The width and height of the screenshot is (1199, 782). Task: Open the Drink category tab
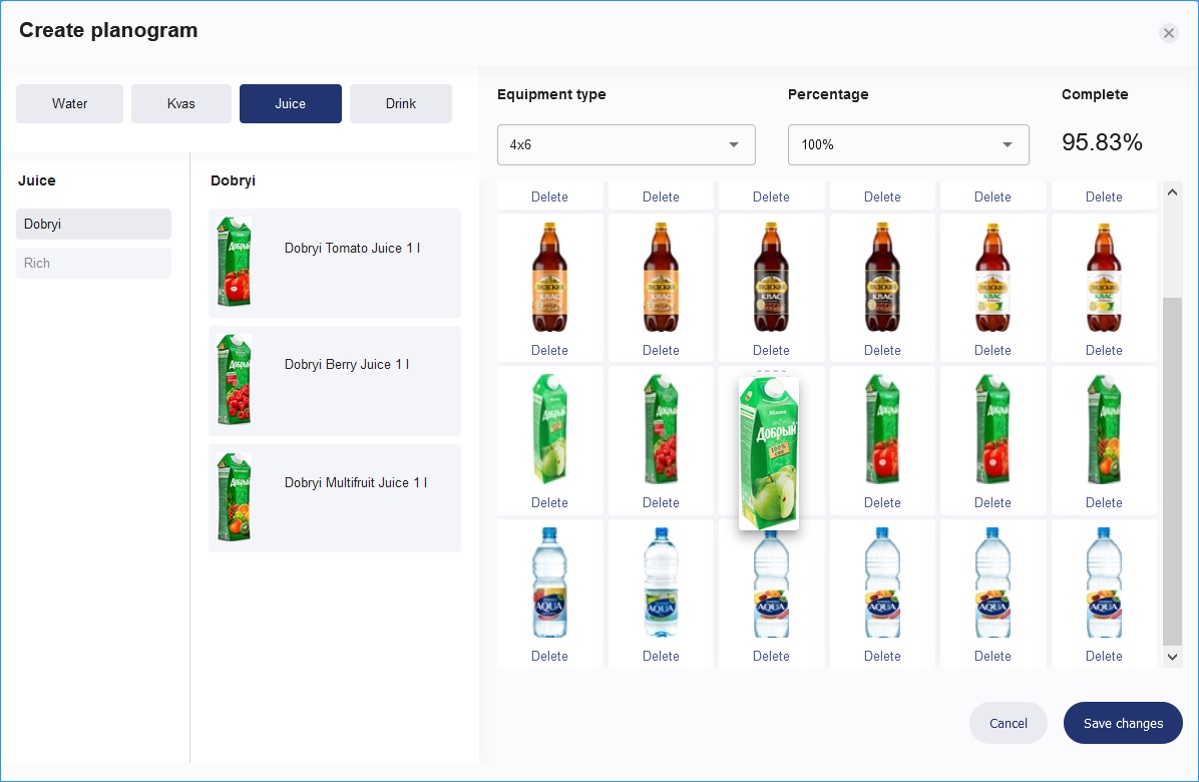(x=400, y=104)
